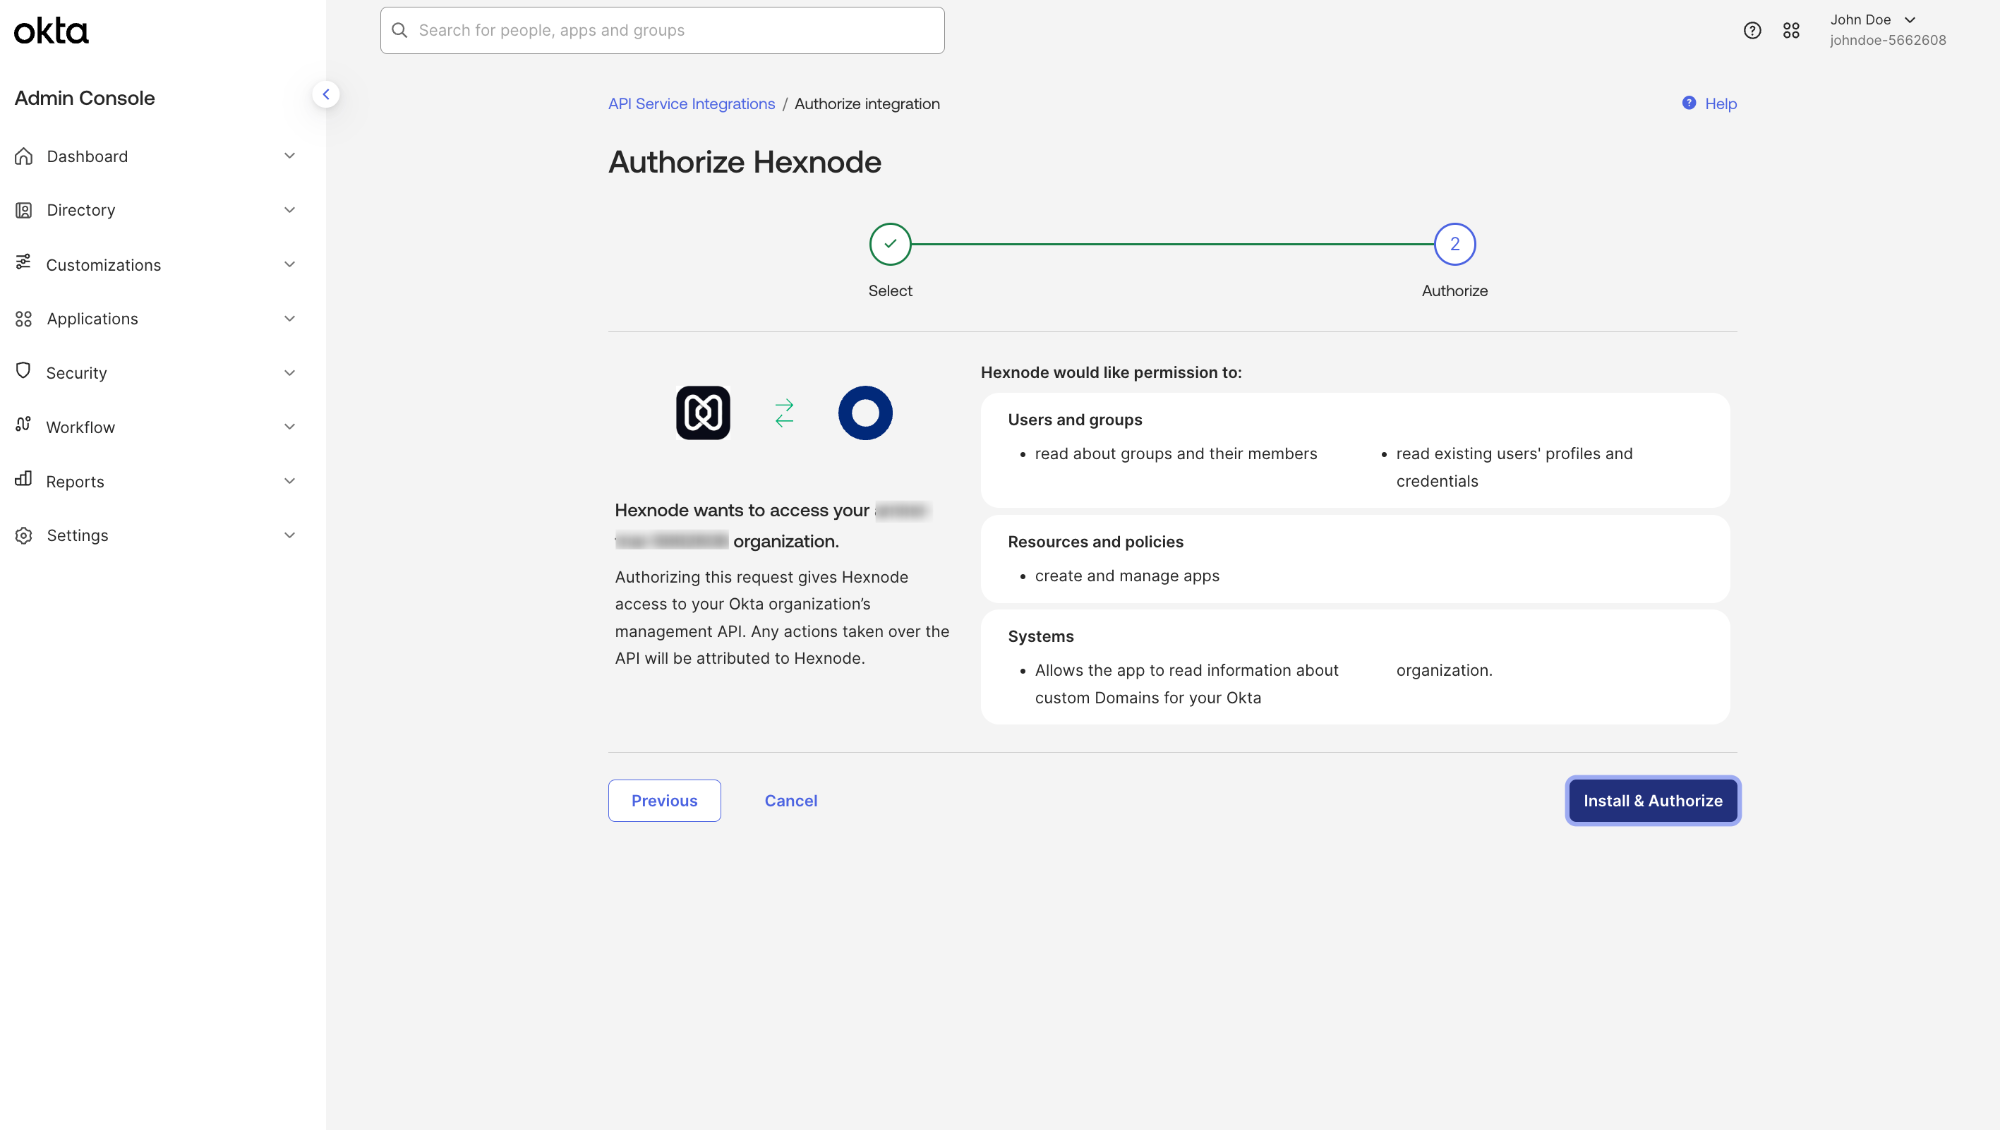2000x1130 pixels.
Task: Go back with the Previous button
Action: [664, 801]
